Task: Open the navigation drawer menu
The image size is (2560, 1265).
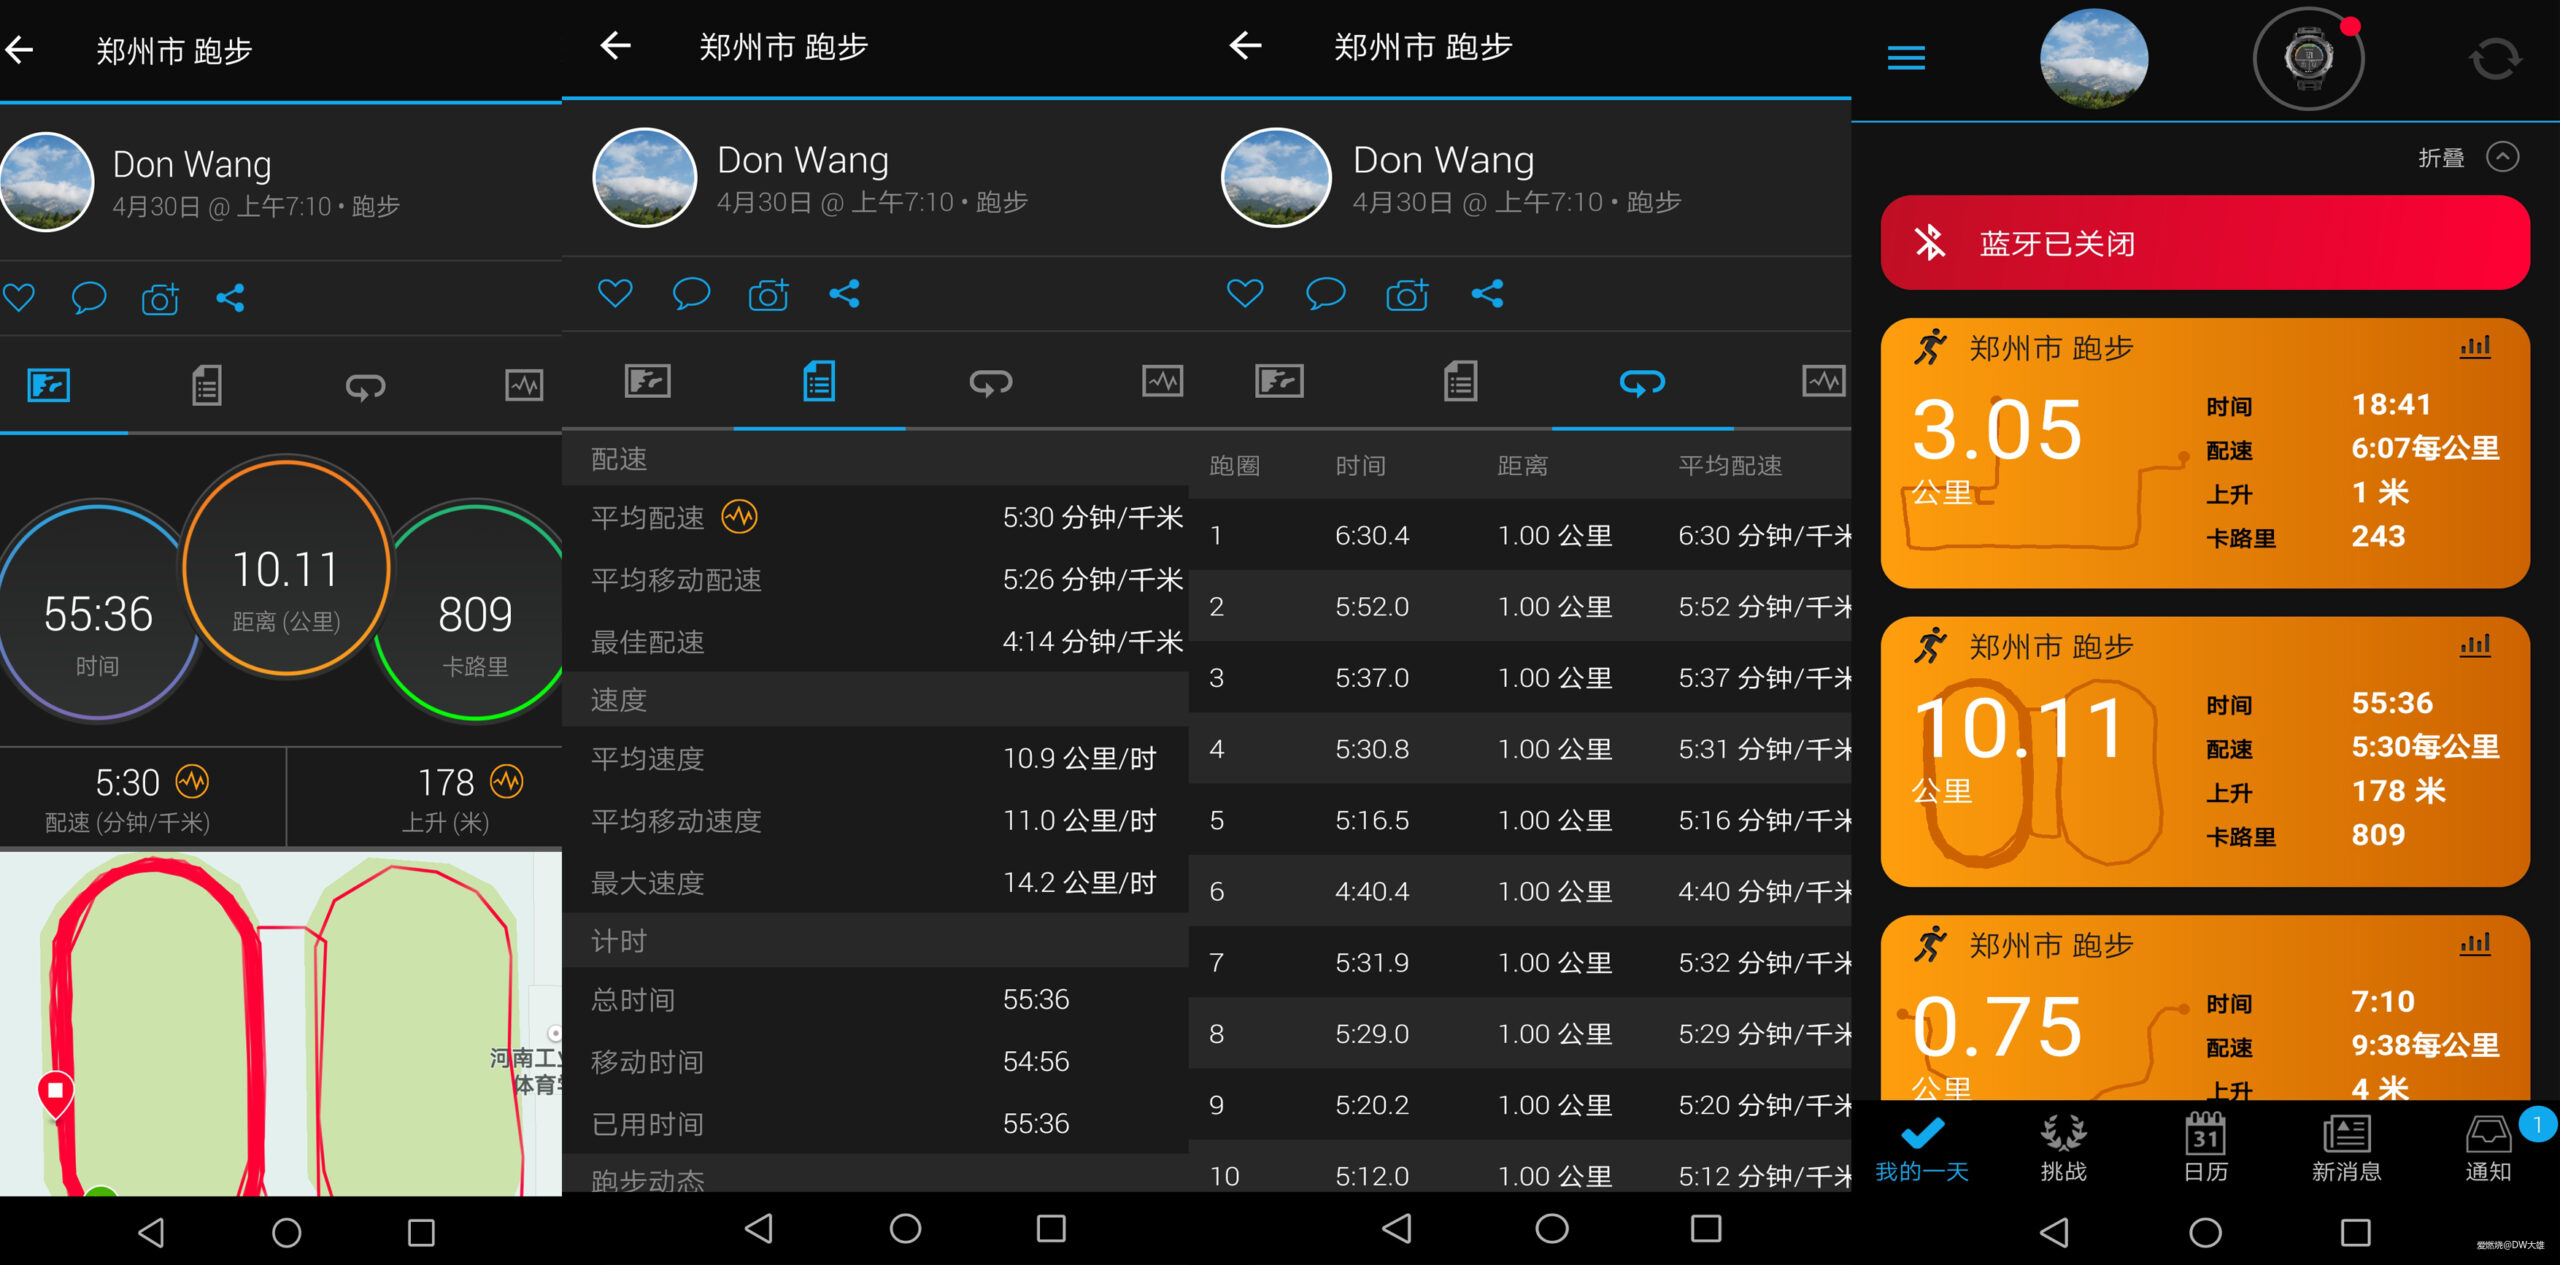Action: click(x=1906, y=57)
